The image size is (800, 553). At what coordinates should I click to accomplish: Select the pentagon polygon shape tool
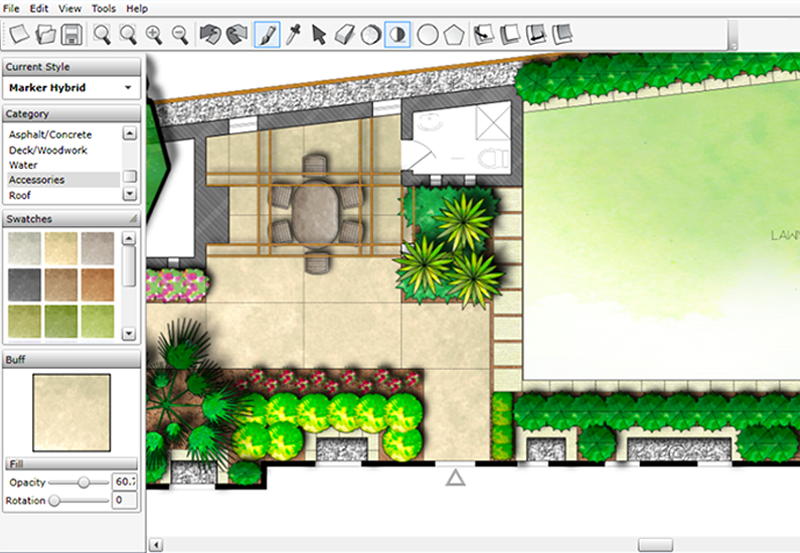[453, 35]
